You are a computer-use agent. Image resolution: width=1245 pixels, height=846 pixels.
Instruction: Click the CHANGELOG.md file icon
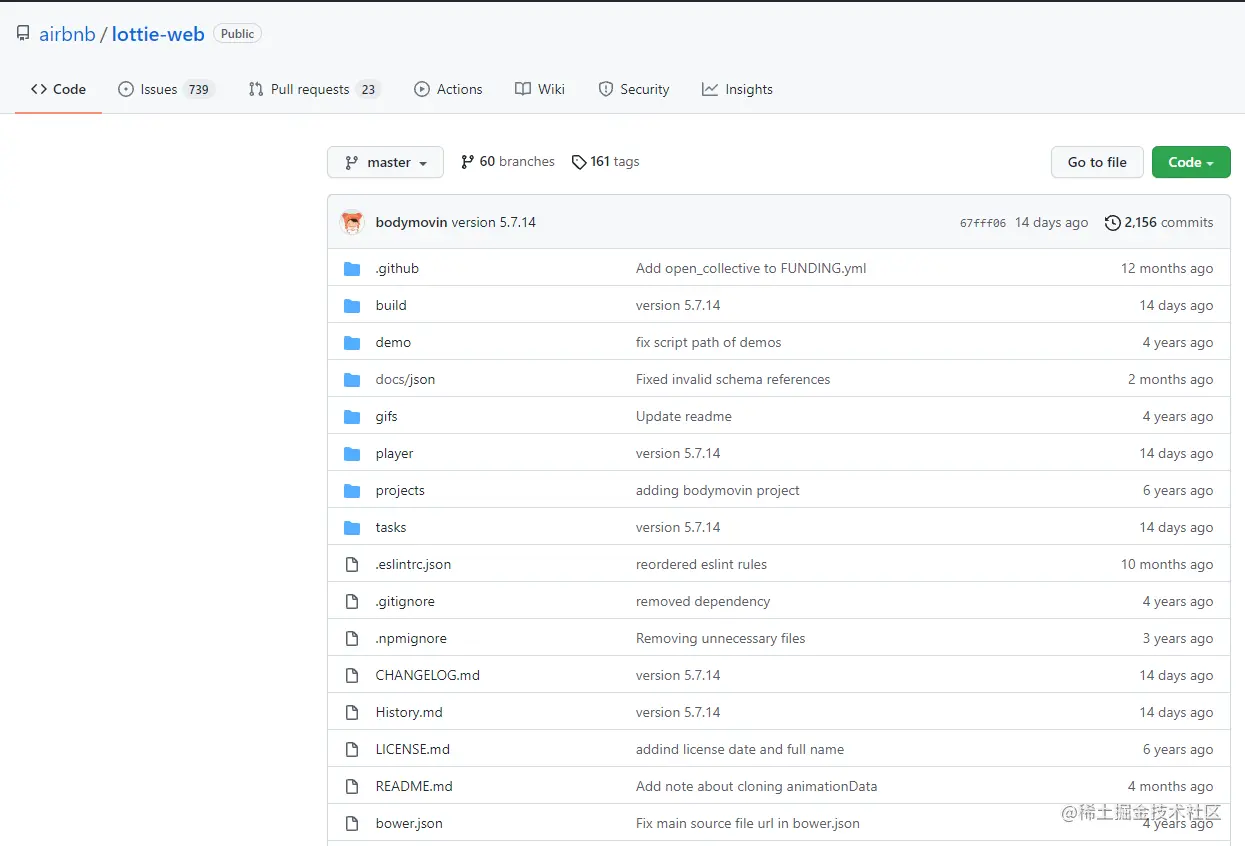click(x=352, y=676)
